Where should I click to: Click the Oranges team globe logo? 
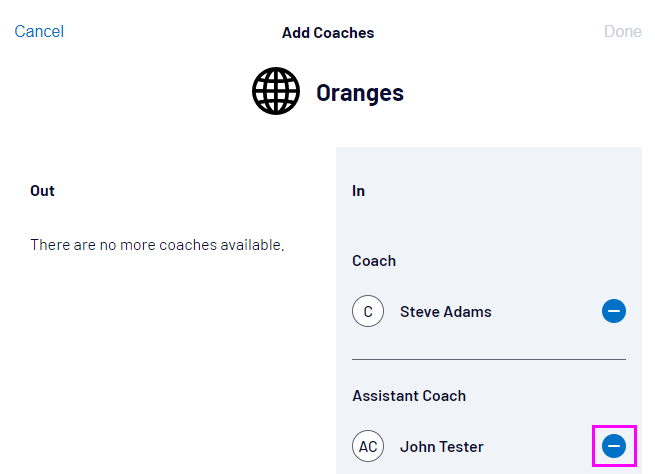276,93
